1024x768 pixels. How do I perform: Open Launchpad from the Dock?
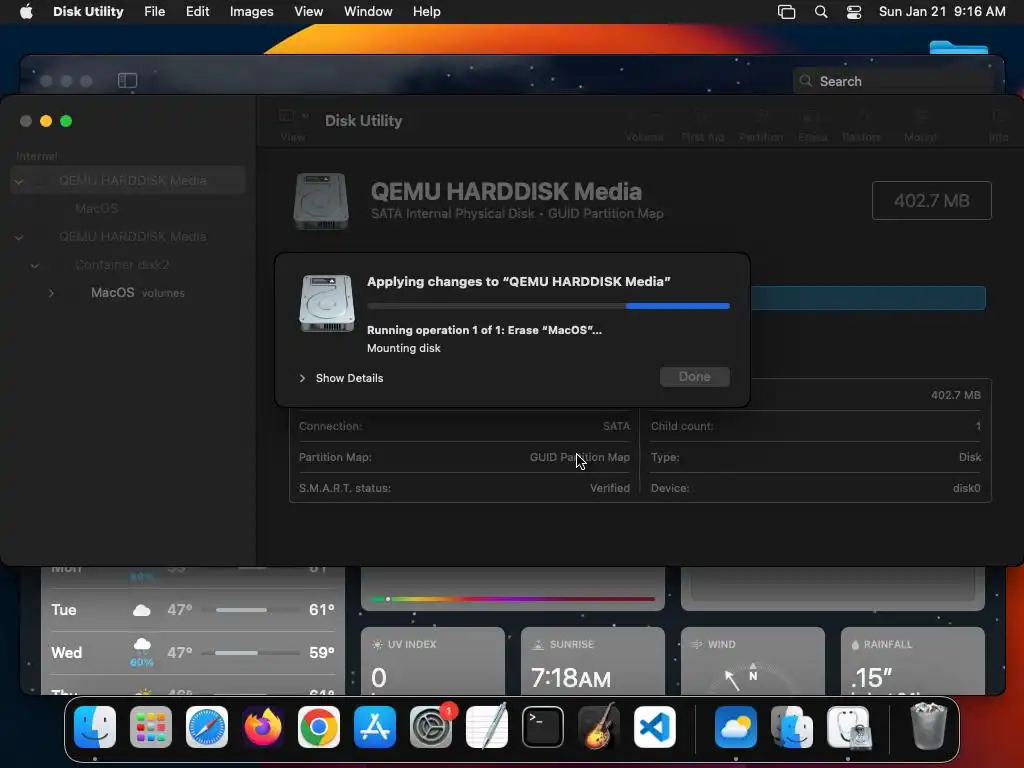point(151,727)
